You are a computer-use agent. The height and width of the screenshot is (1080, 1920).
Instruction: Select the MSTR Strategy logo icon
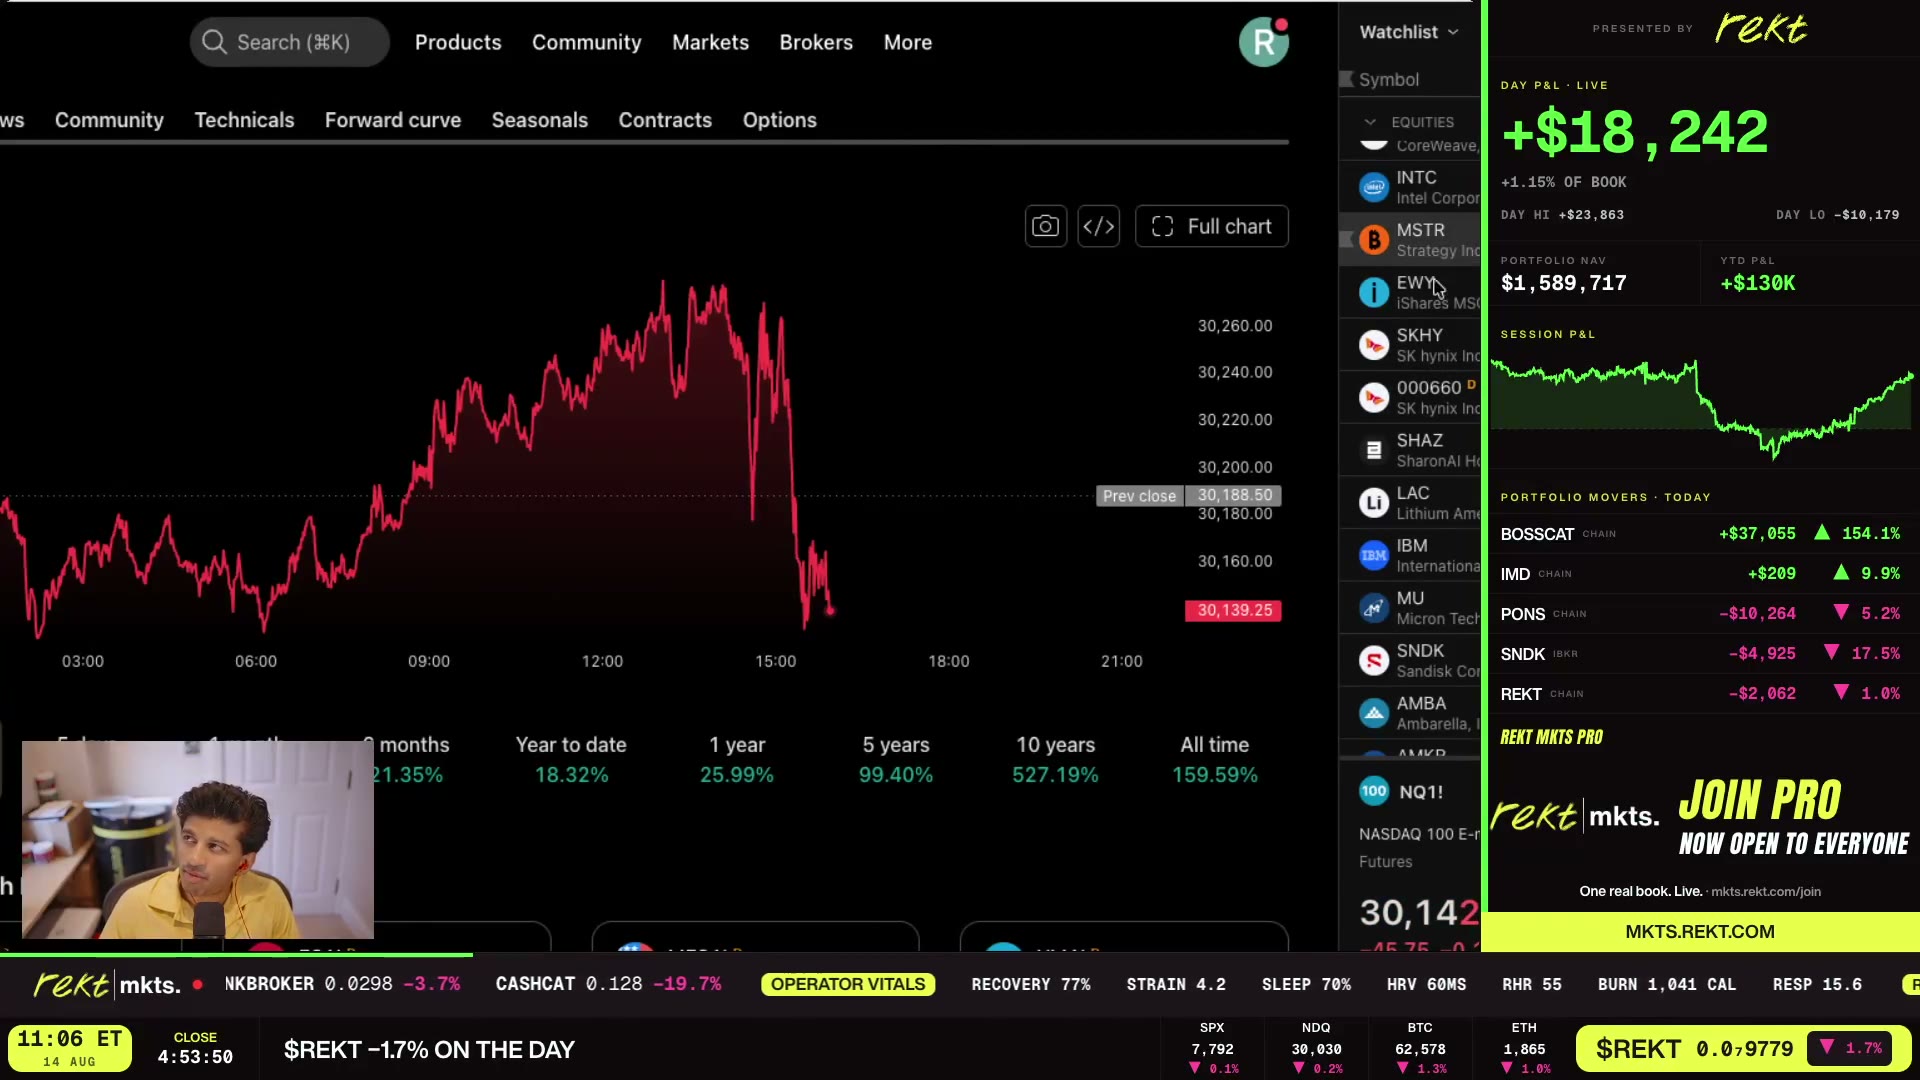[x=1374, y=240]
